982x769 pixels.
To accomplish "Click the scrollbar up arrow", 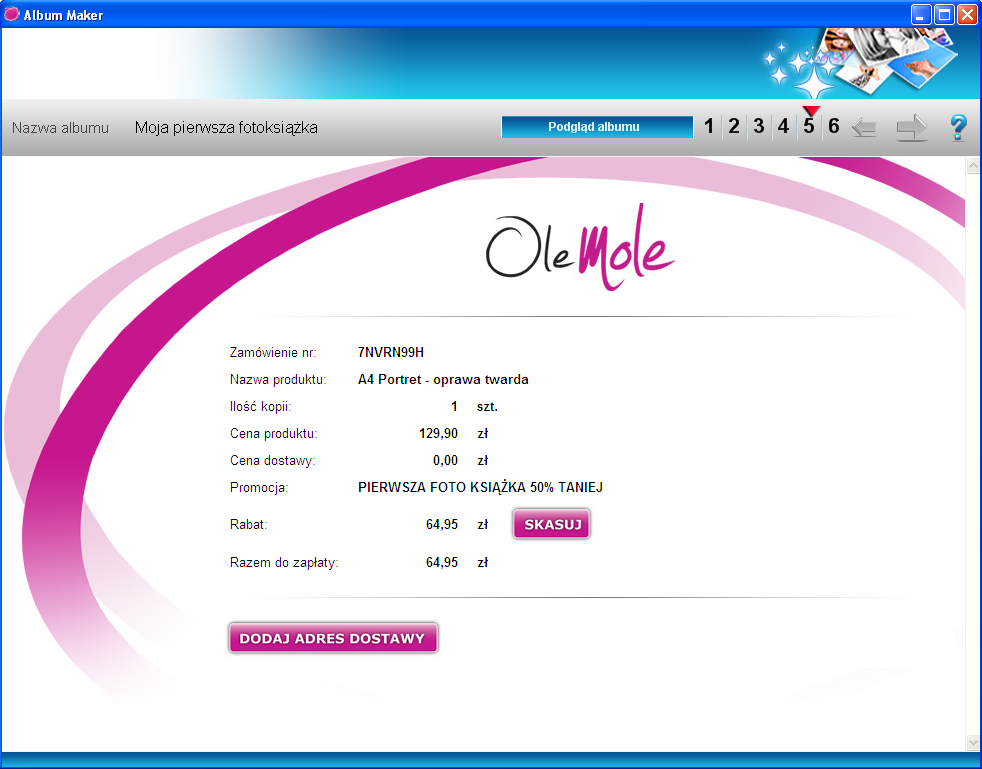I will [973, 165].
